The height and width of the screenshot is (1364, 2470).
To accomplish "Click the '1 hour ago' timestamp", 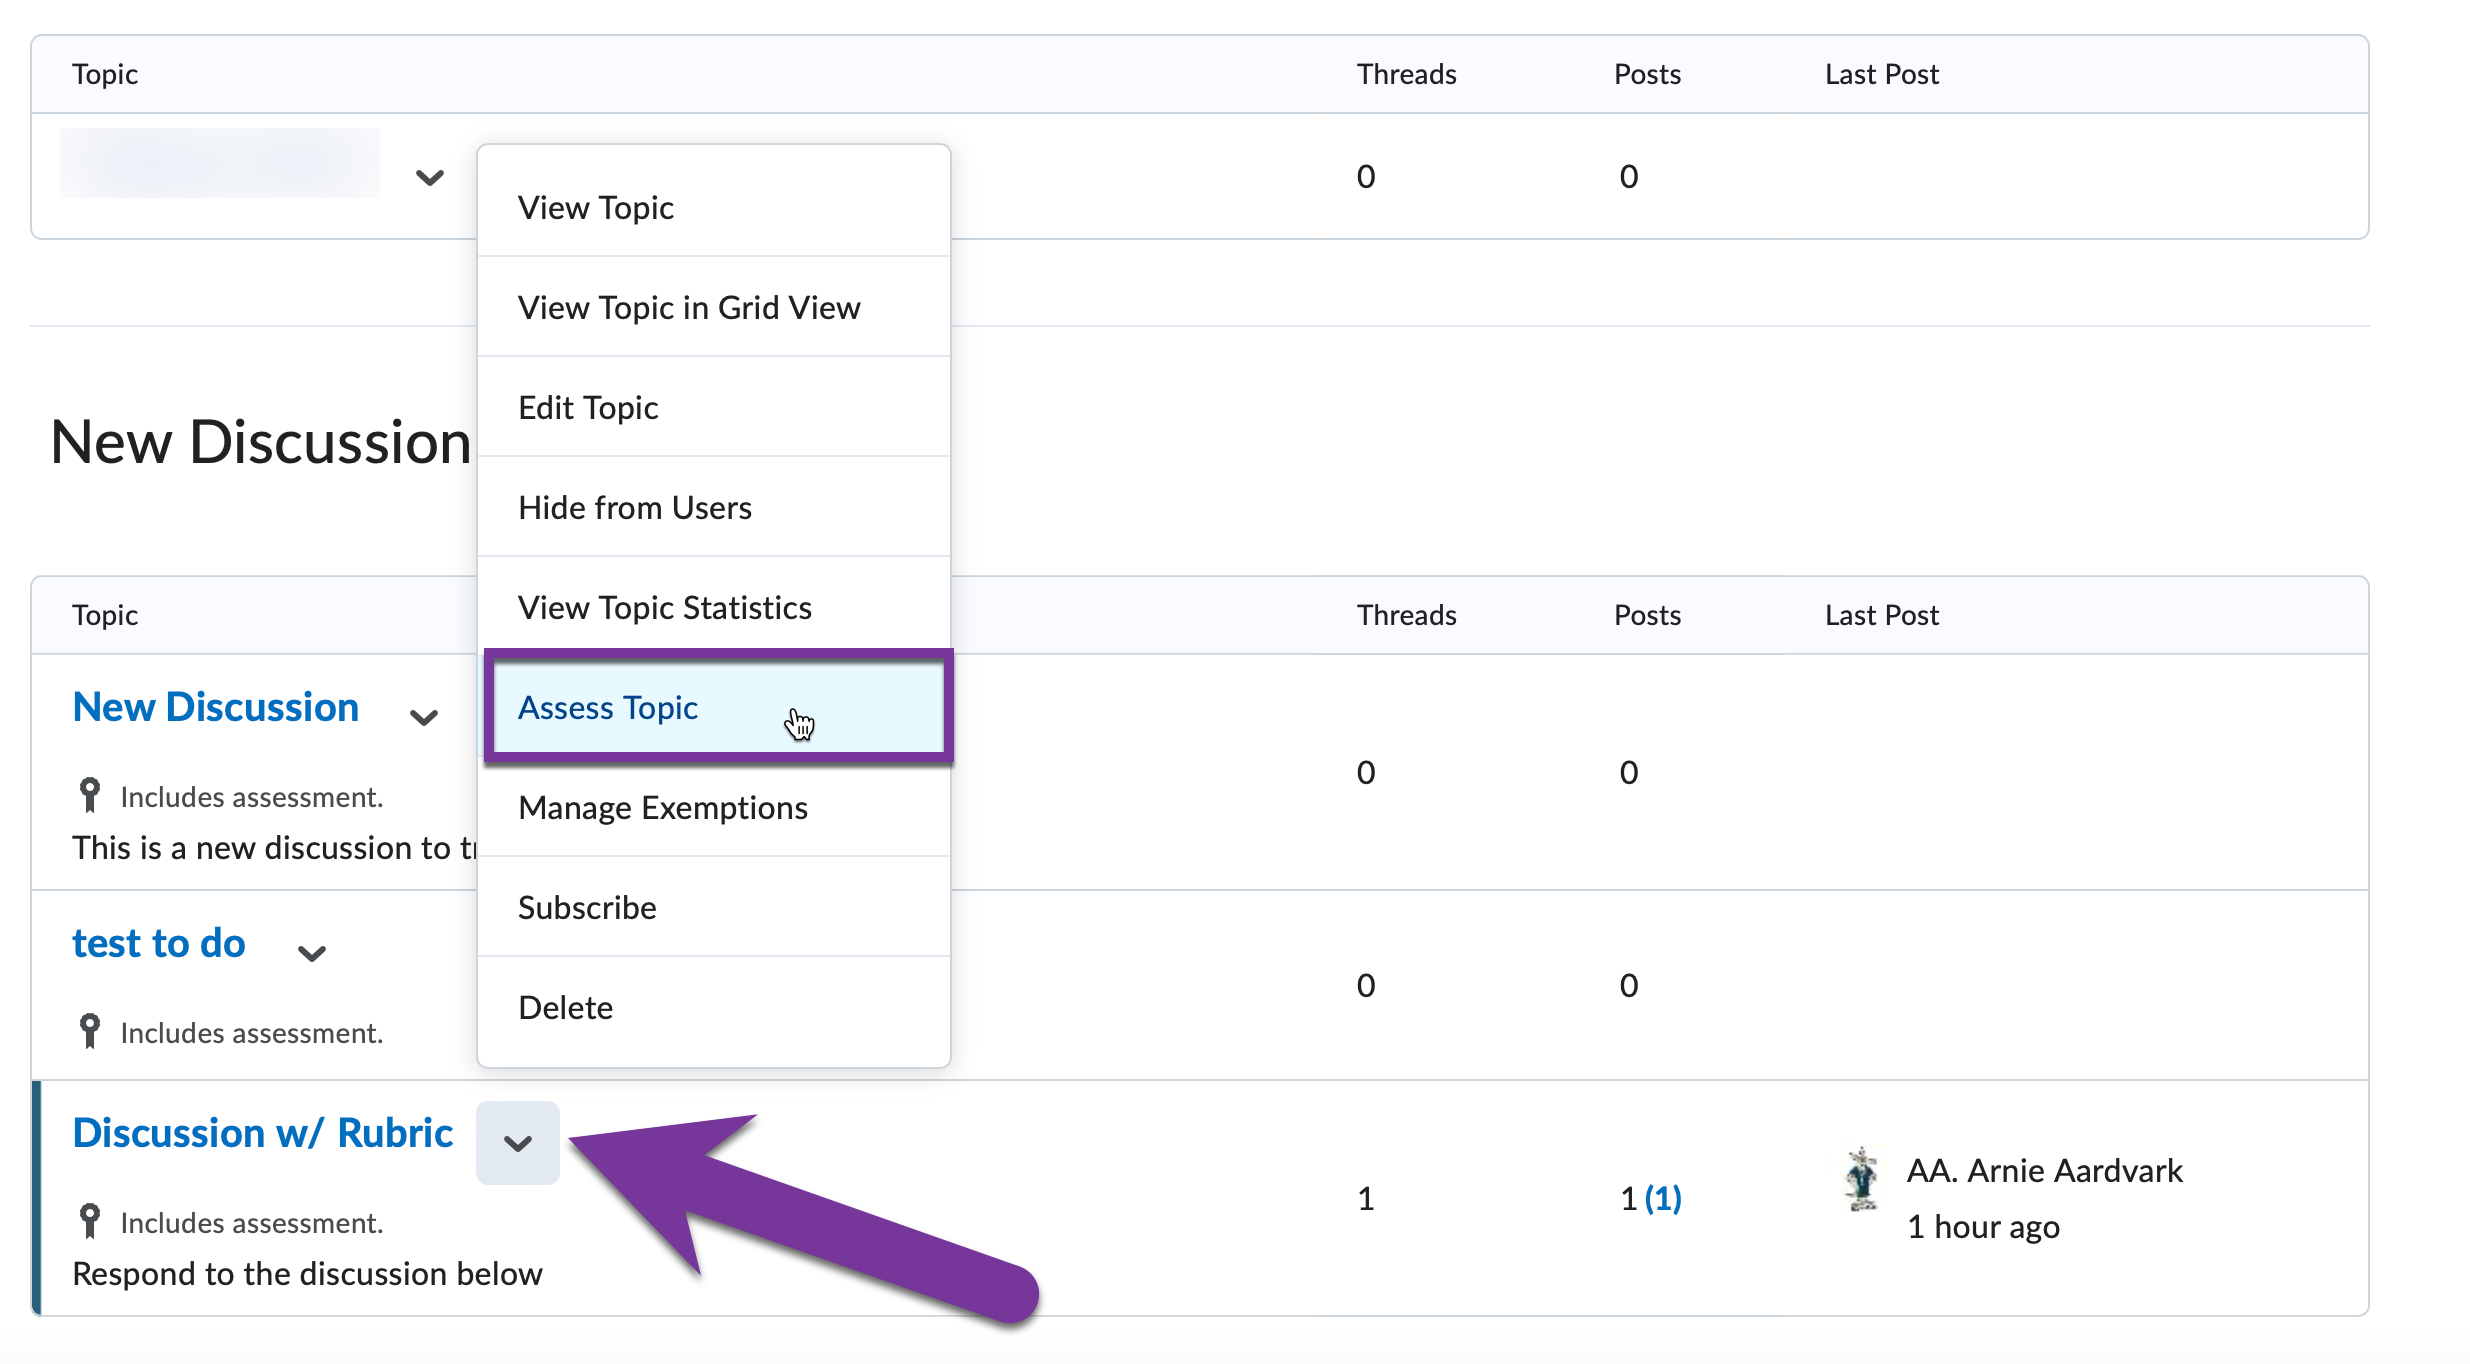I will tap(1984, 1226).
